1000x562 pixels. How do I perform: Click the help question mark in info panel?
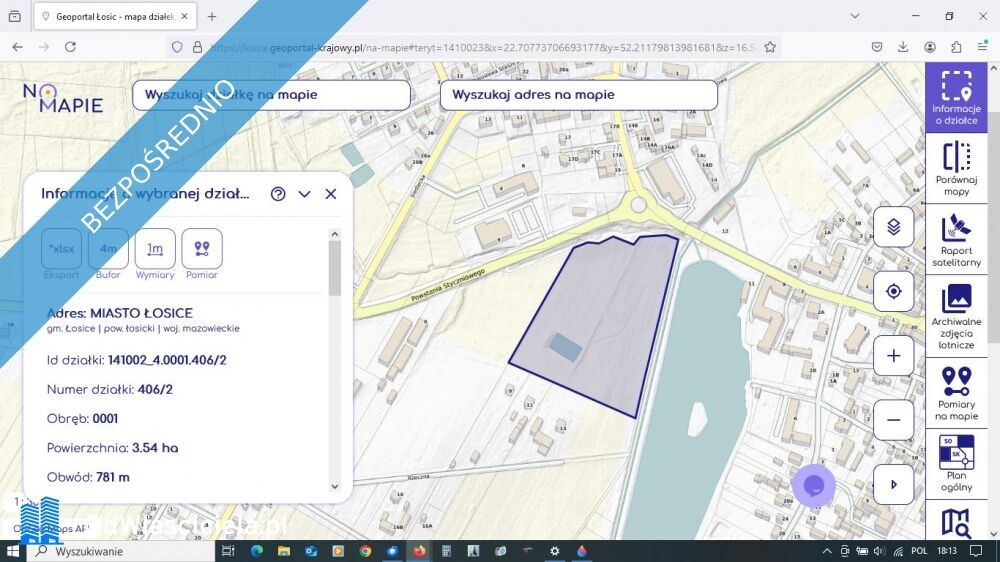point(278,194)
